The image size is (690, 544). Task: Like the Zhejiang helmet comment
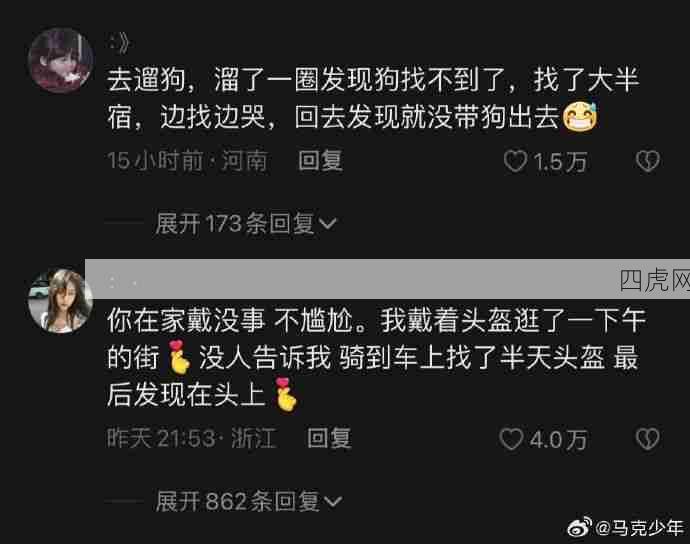tap(511, 439)
